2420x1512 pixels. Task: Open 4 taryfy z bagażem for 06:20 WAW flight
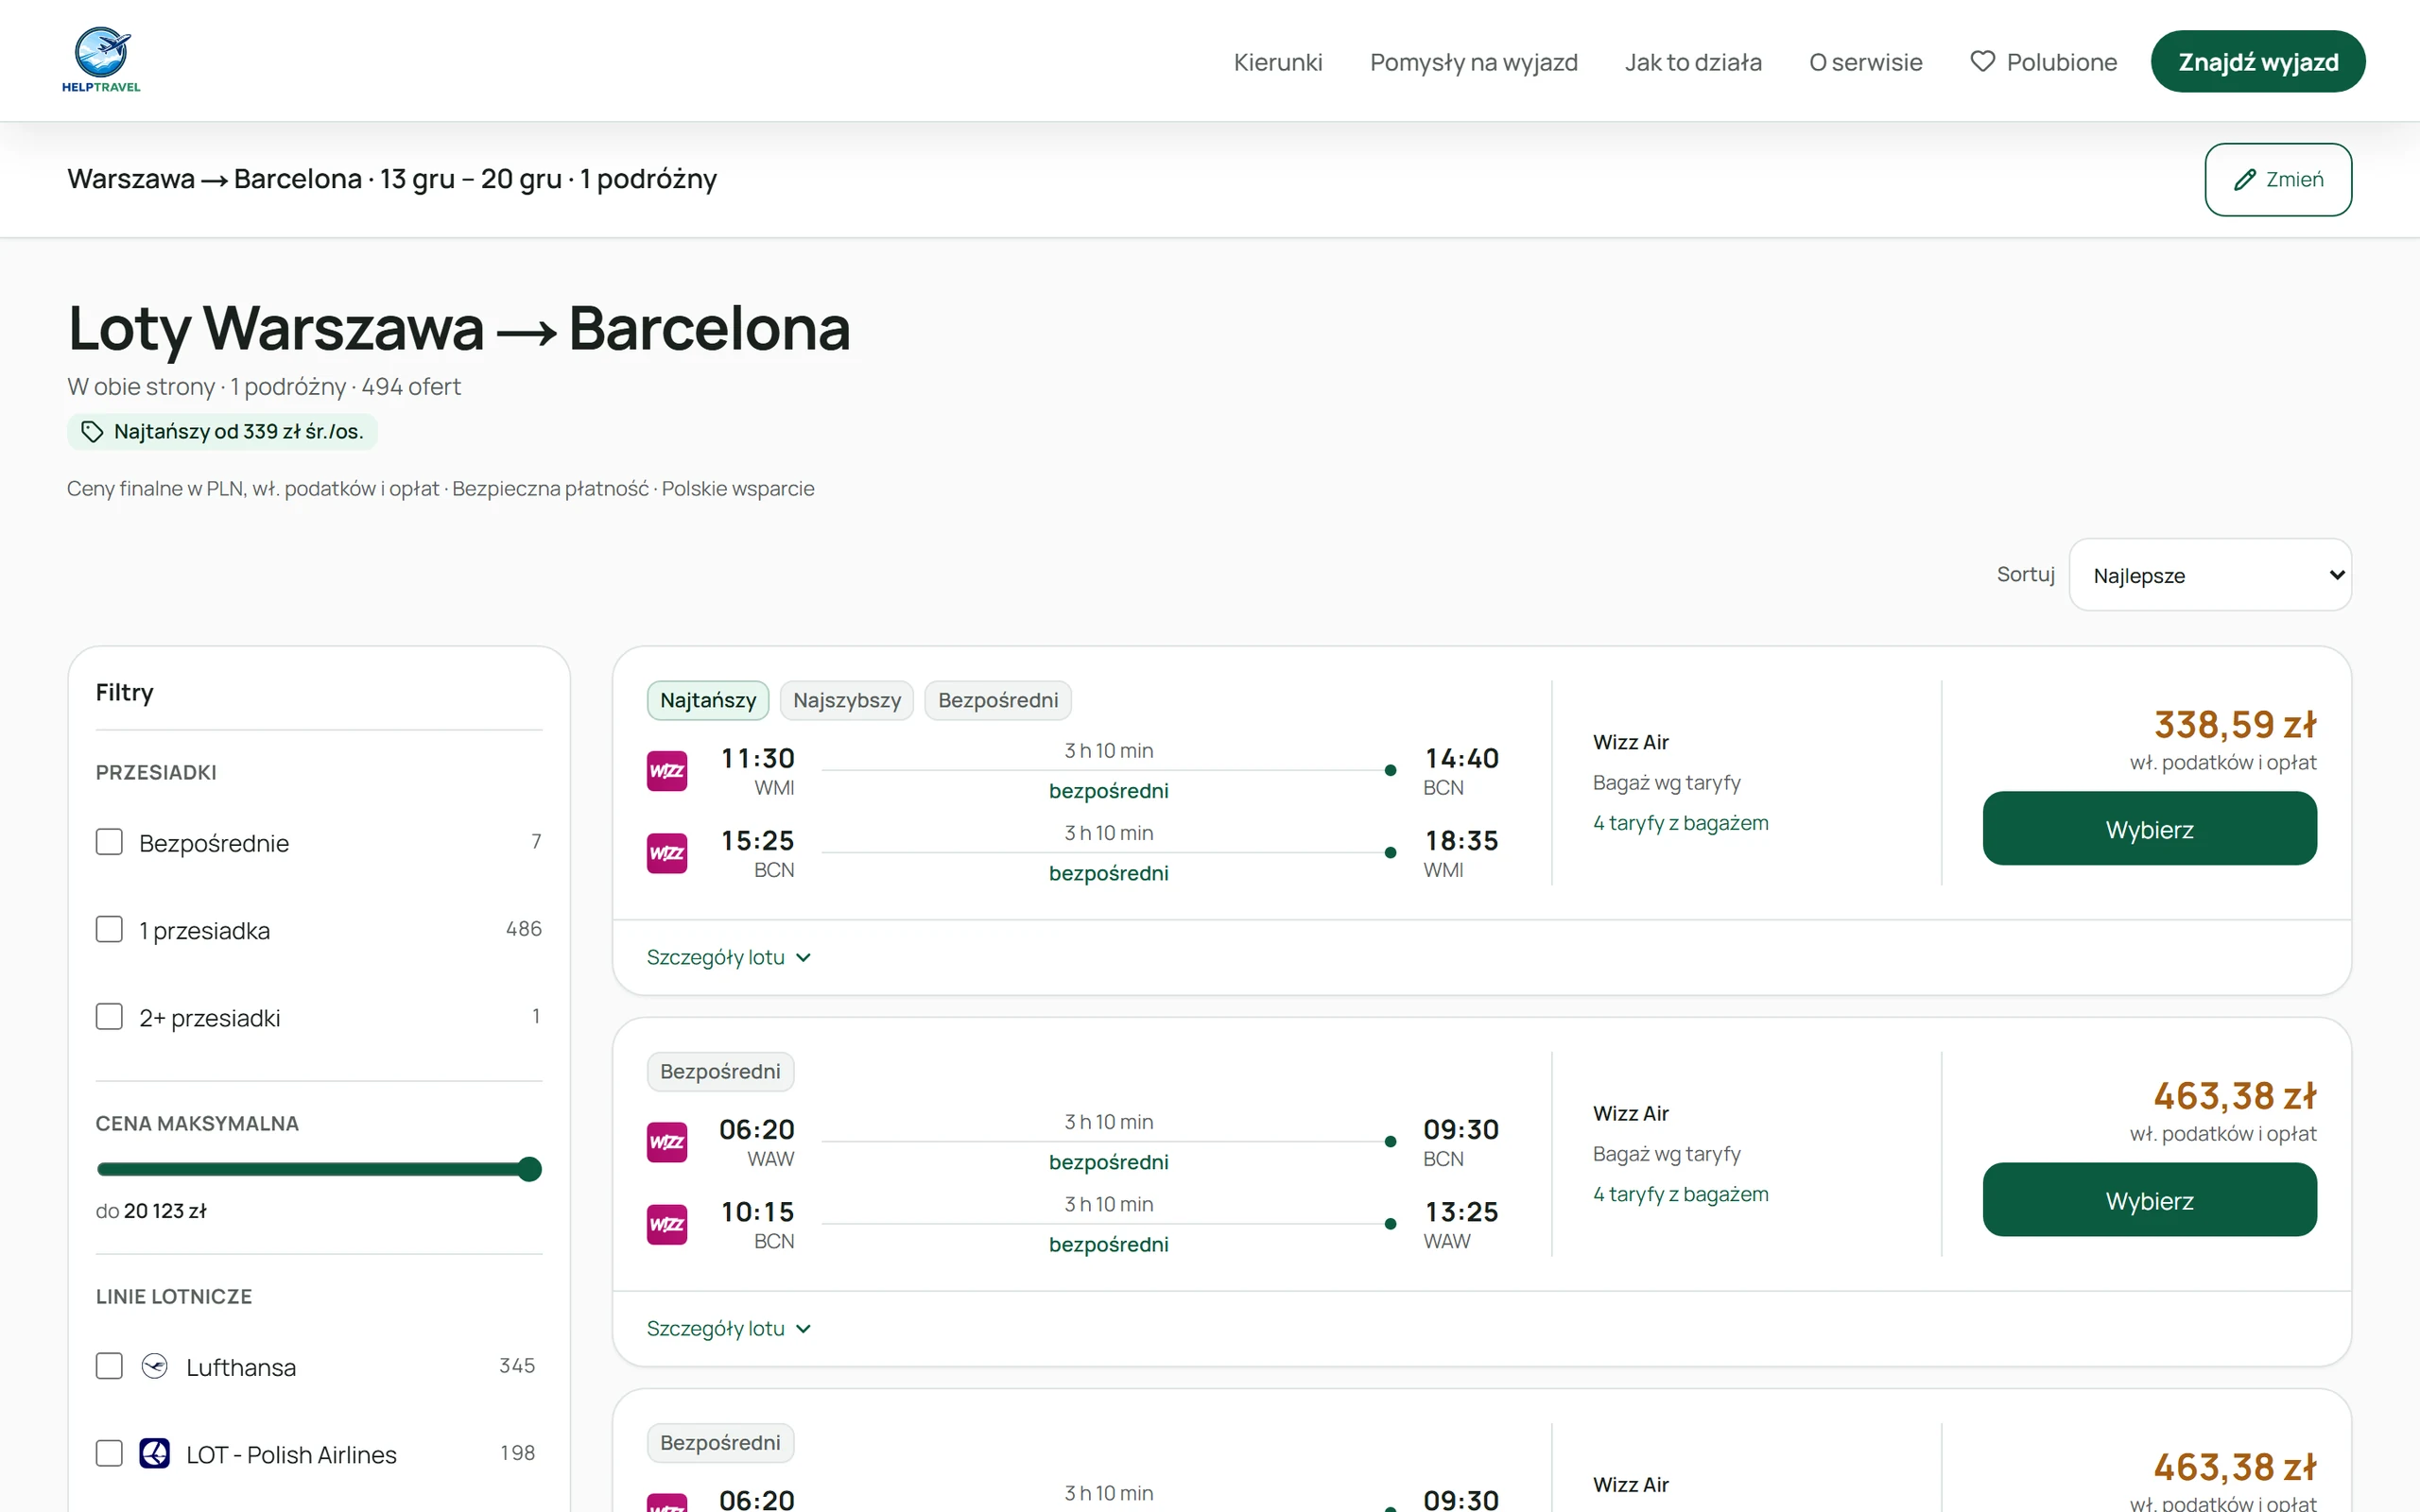1680,1194
